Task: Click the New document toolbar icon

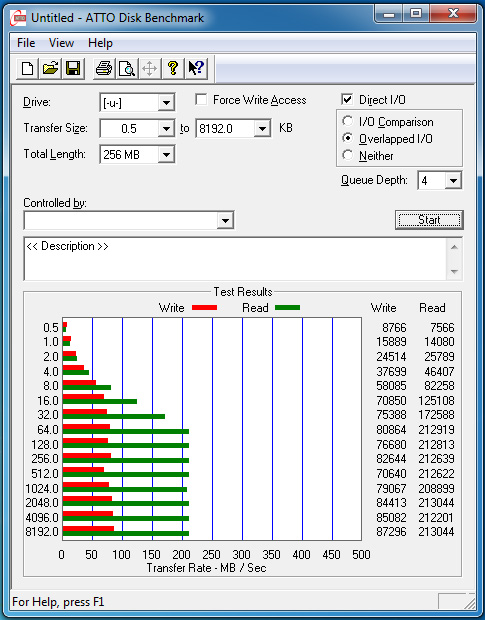Action: tap(27, 68)
